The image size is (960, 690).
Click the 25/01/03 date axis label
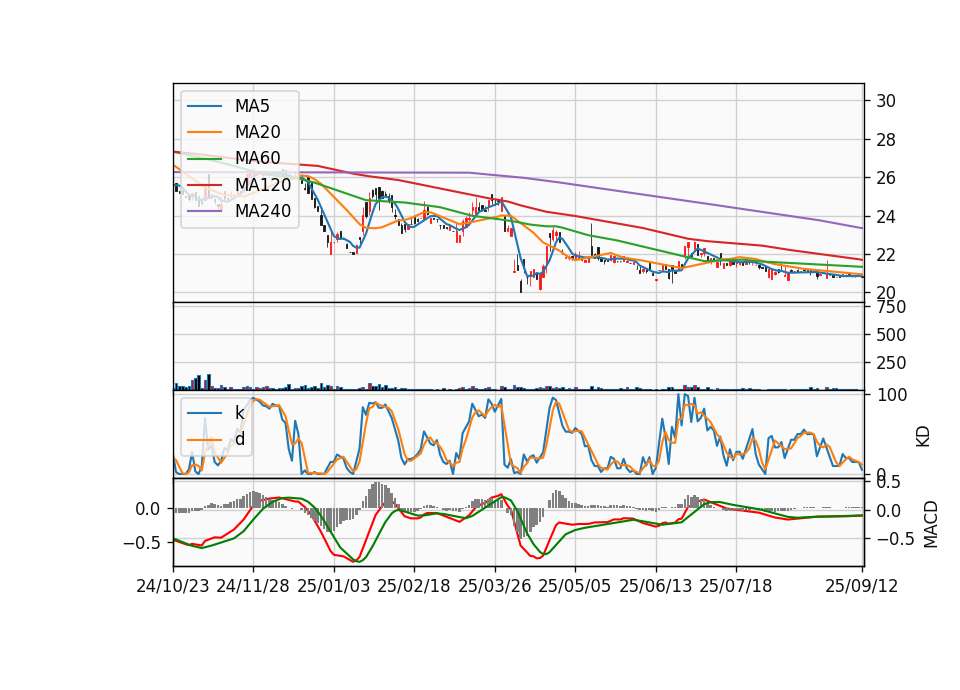coord(334,586)
